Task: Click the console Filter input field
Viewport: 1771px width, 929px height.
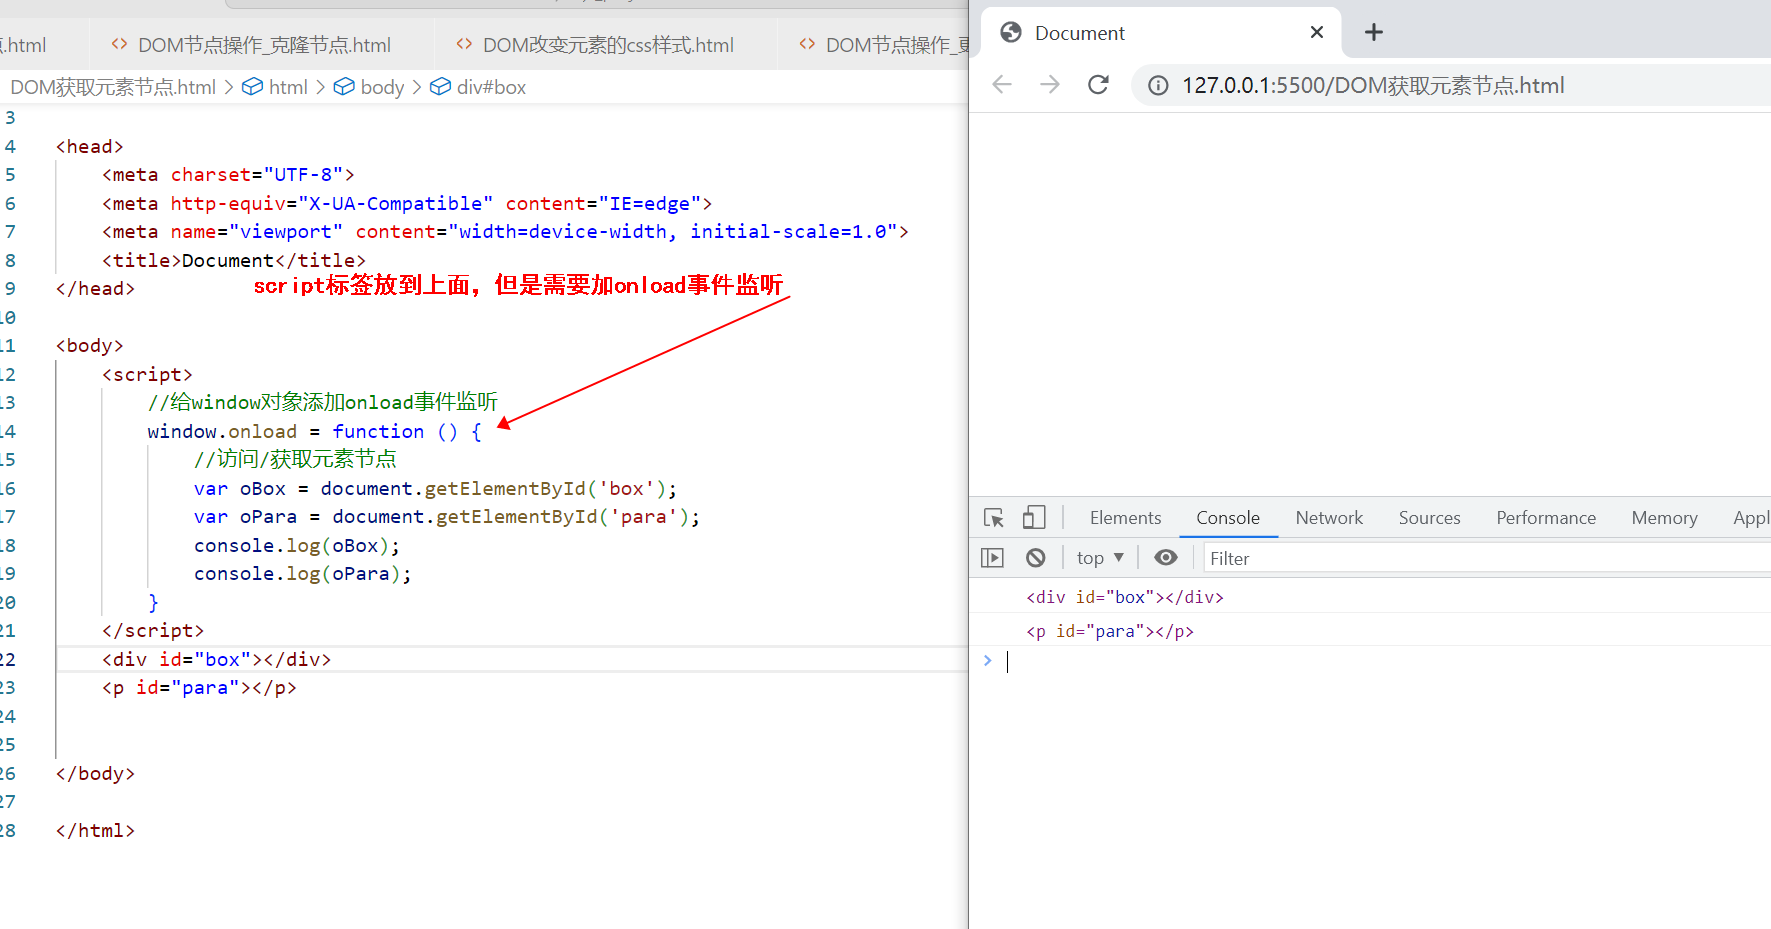Action: tap(1485, 558)
